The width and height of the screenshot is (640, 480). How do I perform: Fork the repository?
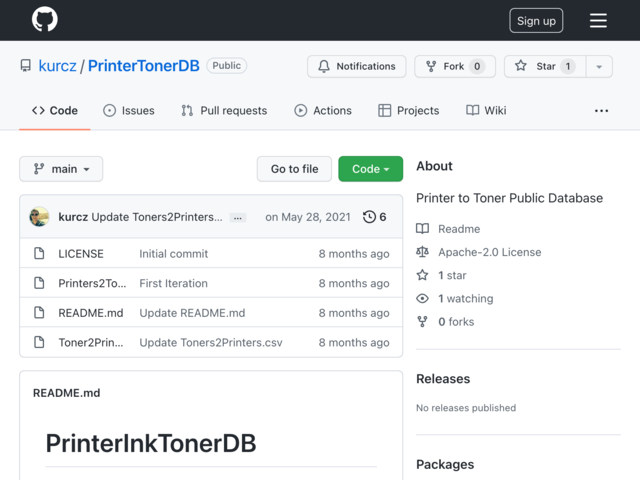[x=455, y=66]
